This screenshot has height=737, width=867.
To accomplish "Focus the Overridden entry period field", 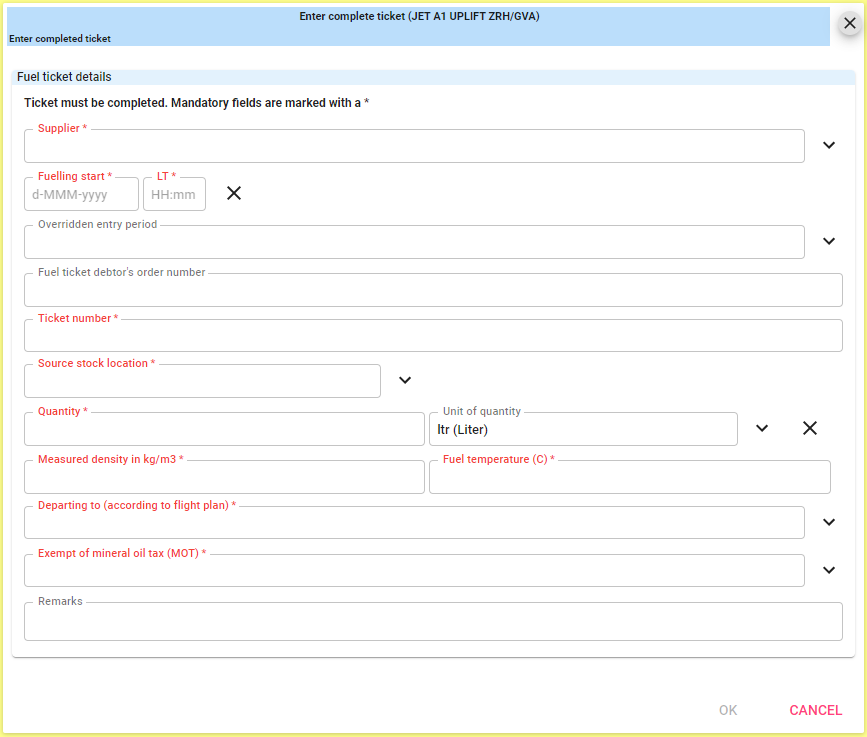I will (414, 242).
